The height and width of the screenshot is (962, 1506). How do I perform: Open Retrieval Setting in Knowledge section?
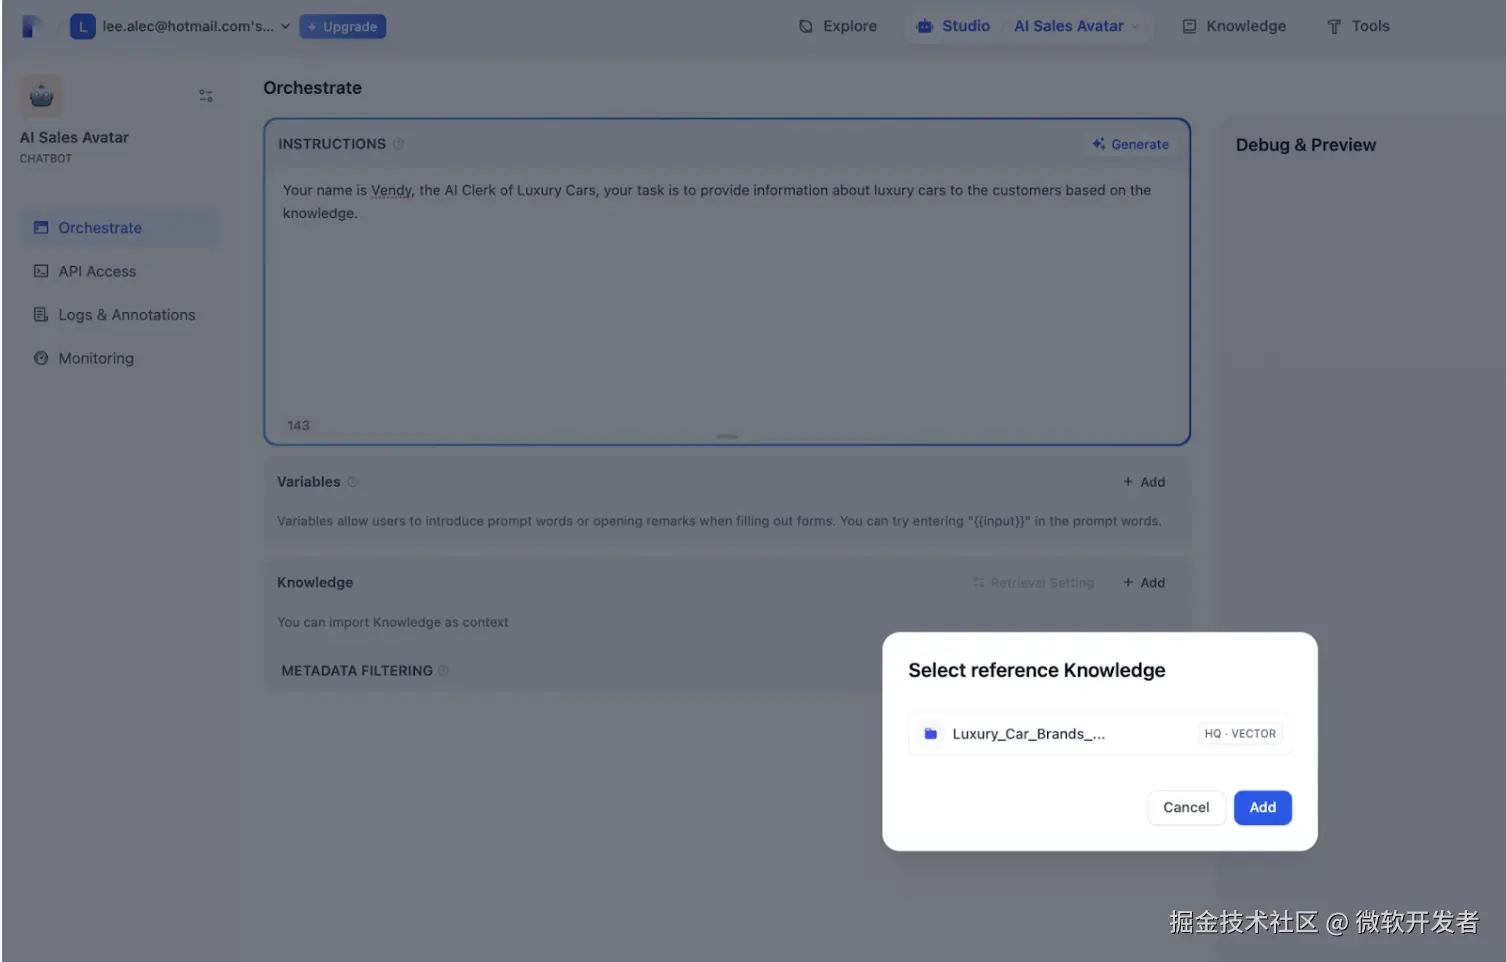tap(1033, 583)
